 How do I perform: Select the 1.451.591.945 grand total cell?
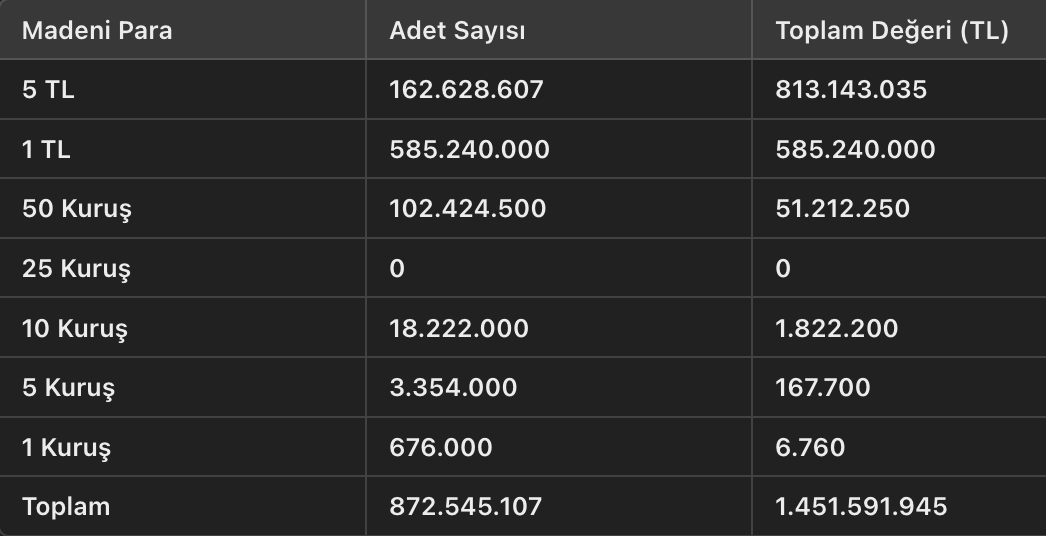tap(860, 506)
